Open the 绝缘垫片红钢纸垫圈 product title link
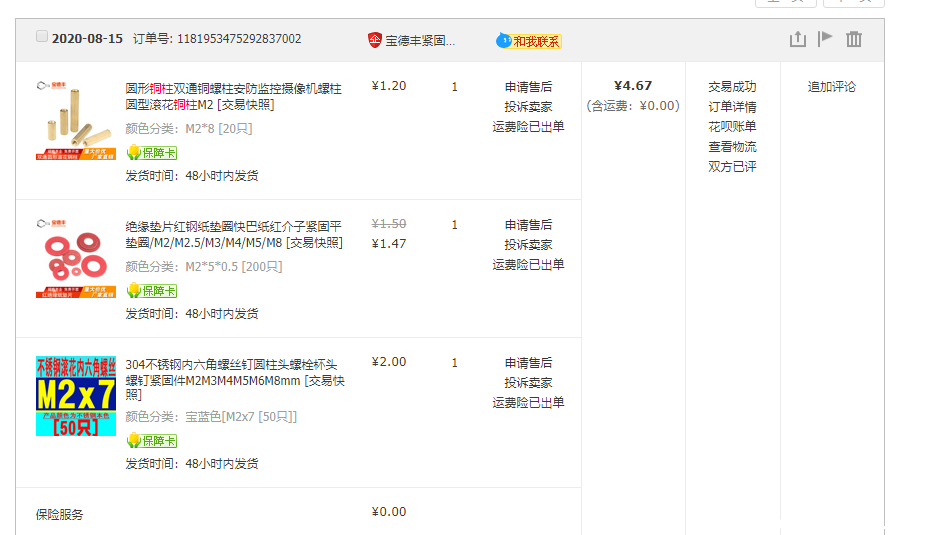Viewport: 943px width, 535px height. pyautogui.click(x=234, y=234)
